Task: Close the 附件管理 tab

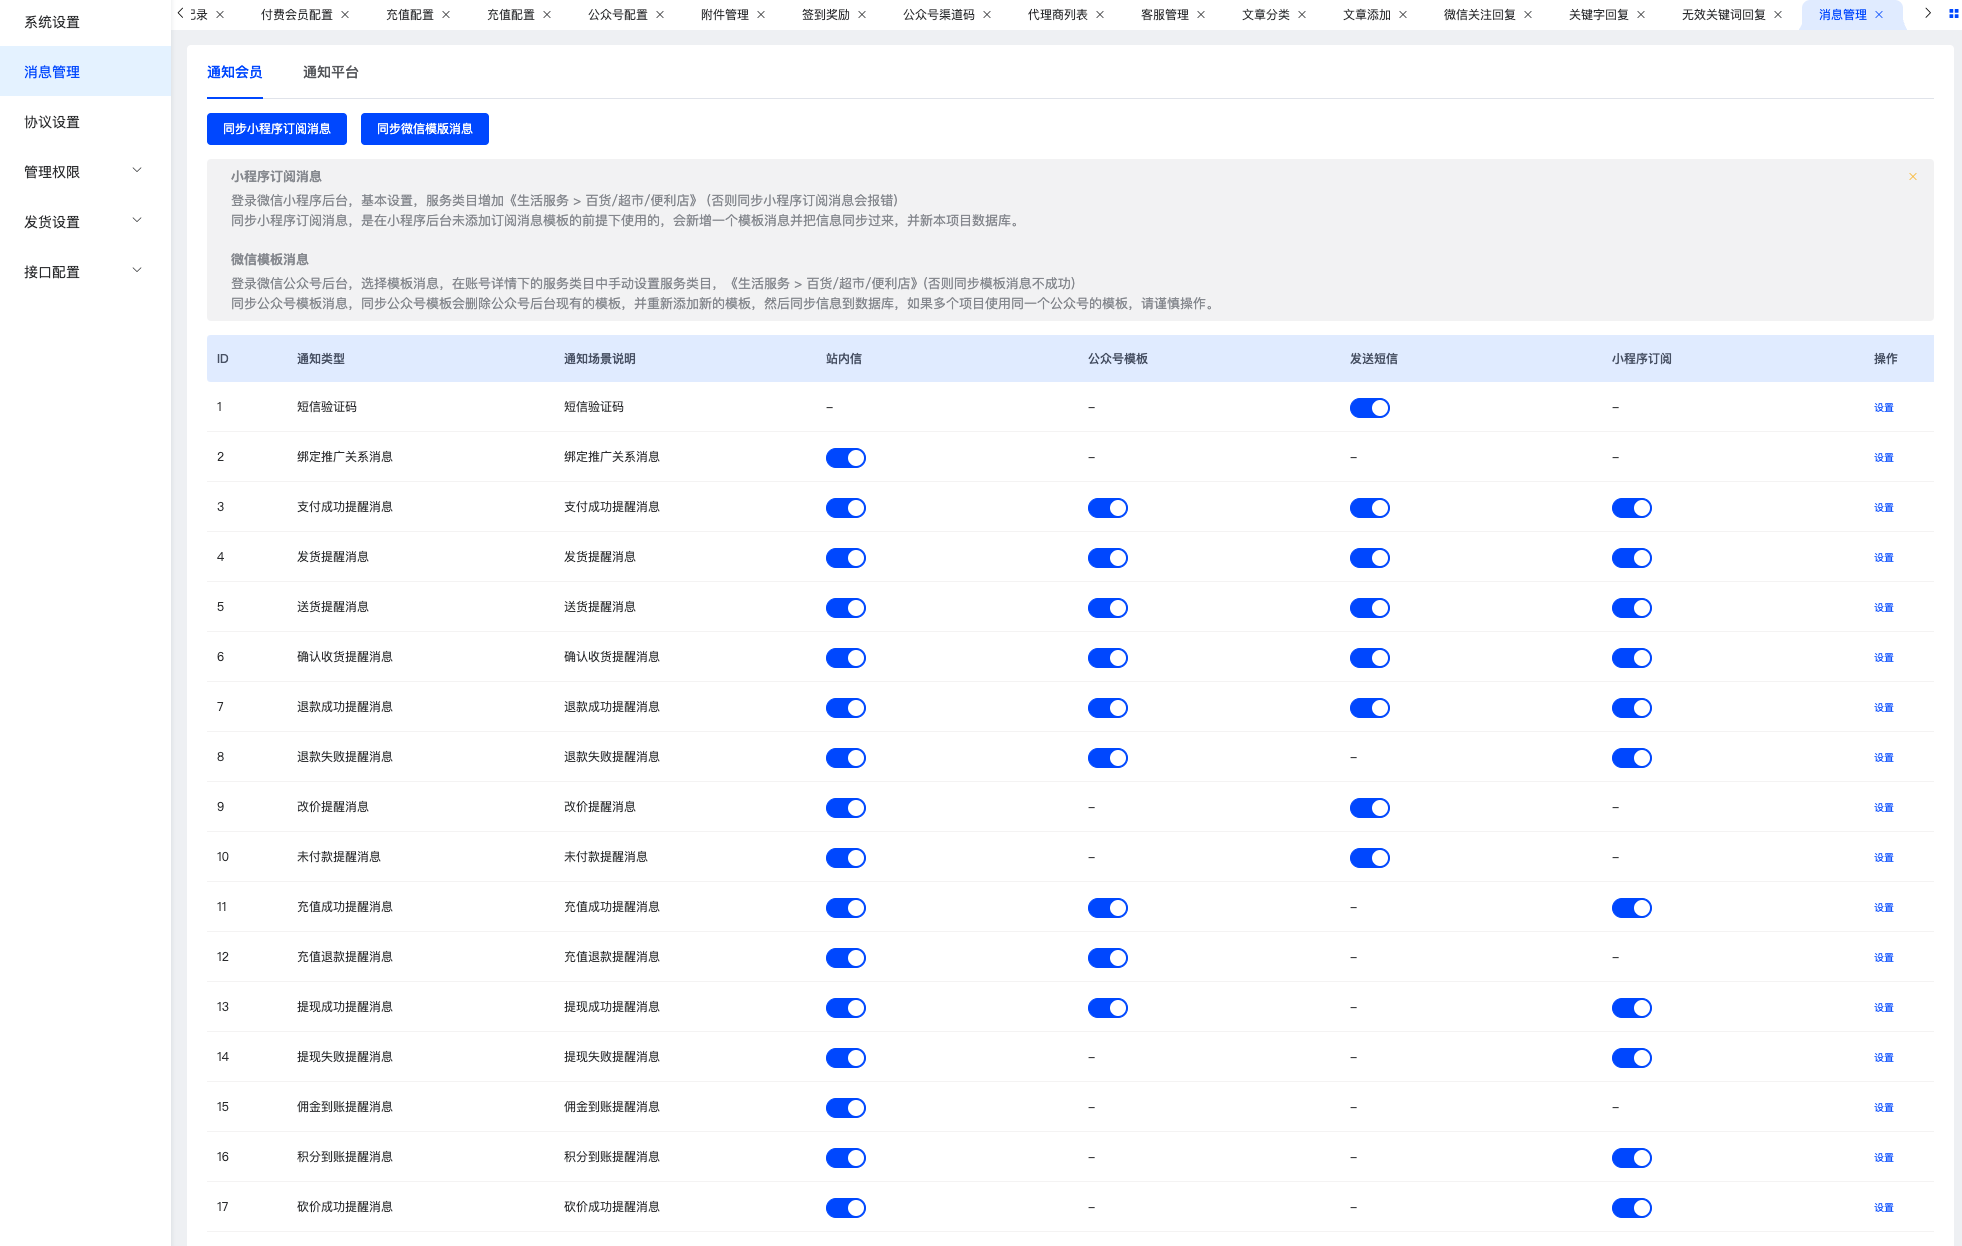Action: [761, 15]
